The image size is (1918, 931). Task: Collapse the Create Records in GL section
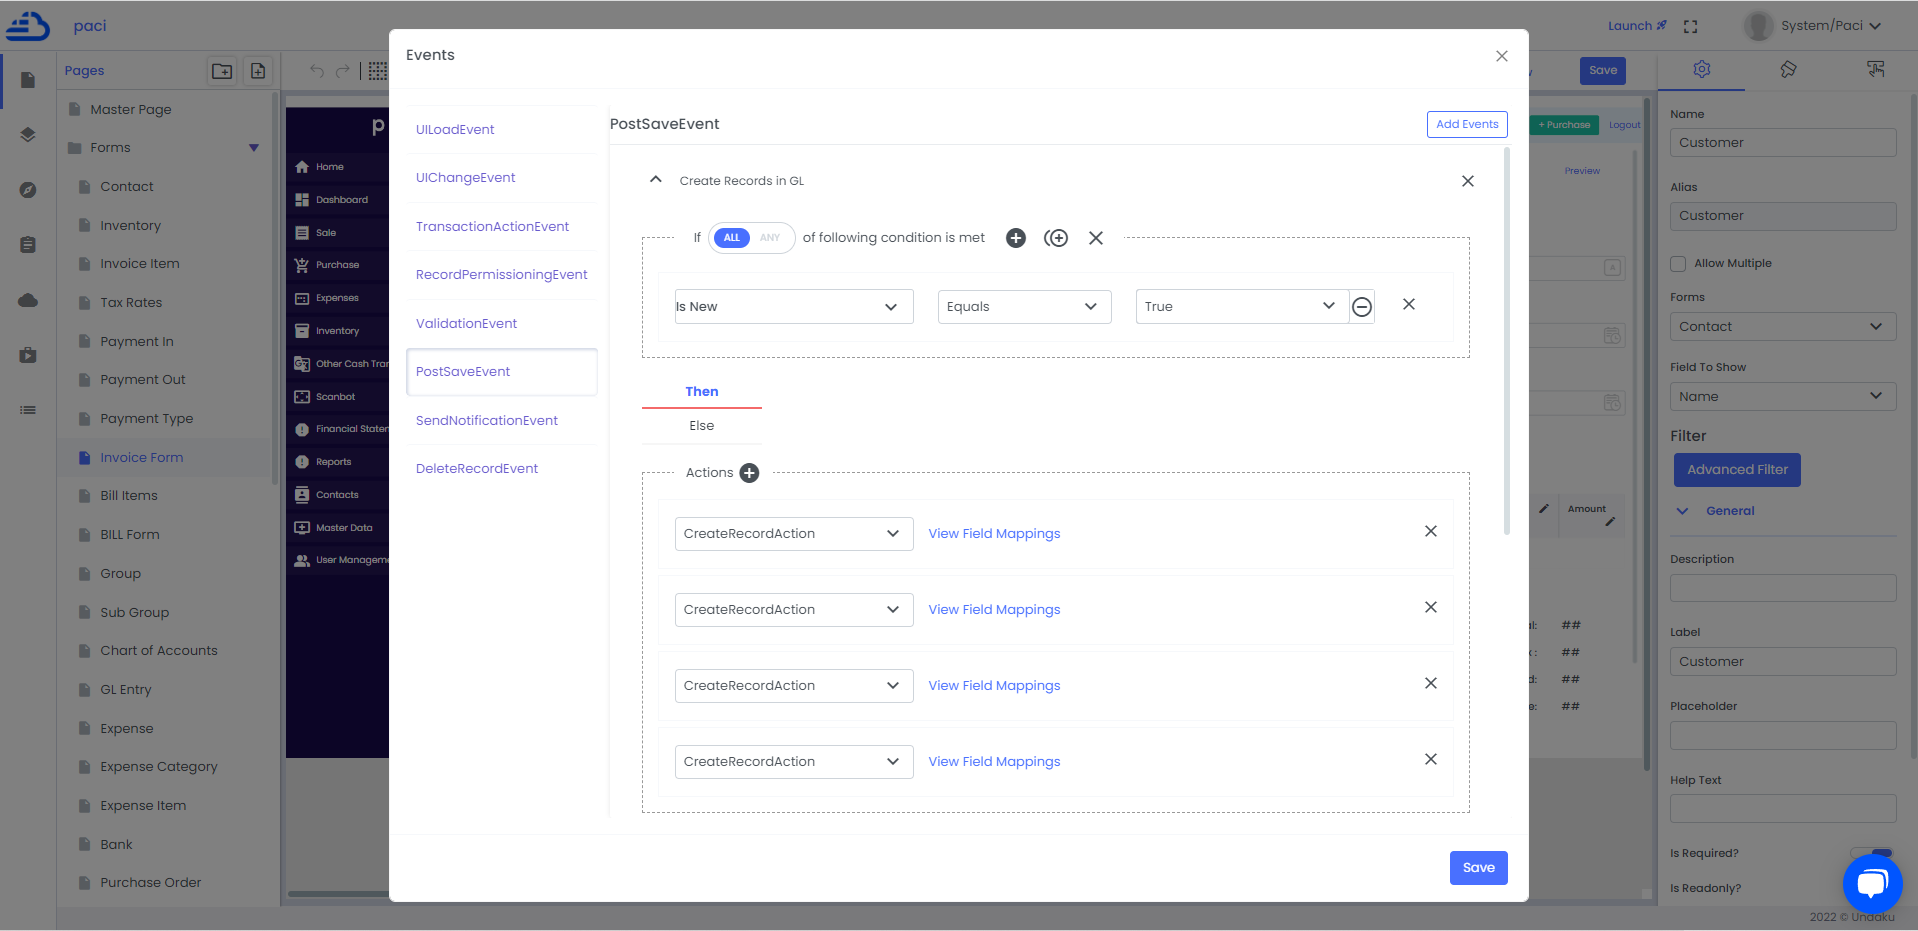point(656,180)
